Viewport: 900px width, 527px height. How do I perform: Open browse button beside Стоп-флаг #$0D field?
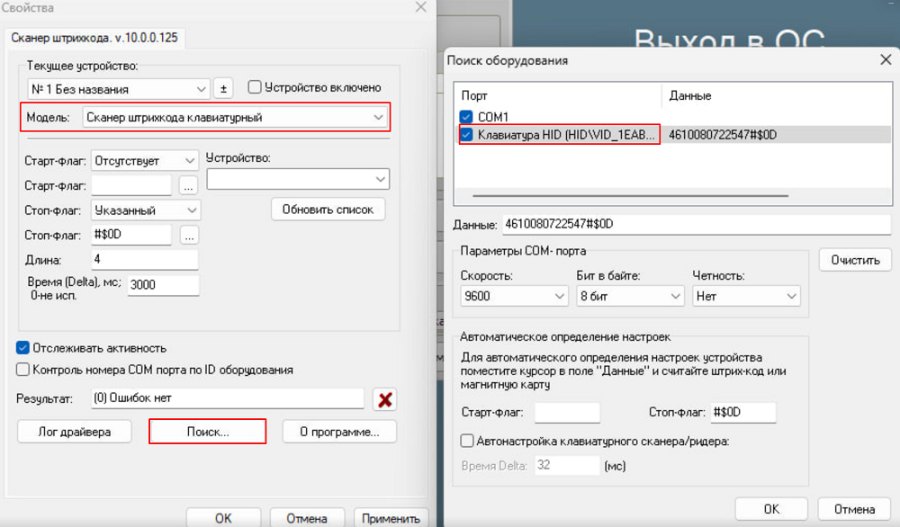pos(189,235)
